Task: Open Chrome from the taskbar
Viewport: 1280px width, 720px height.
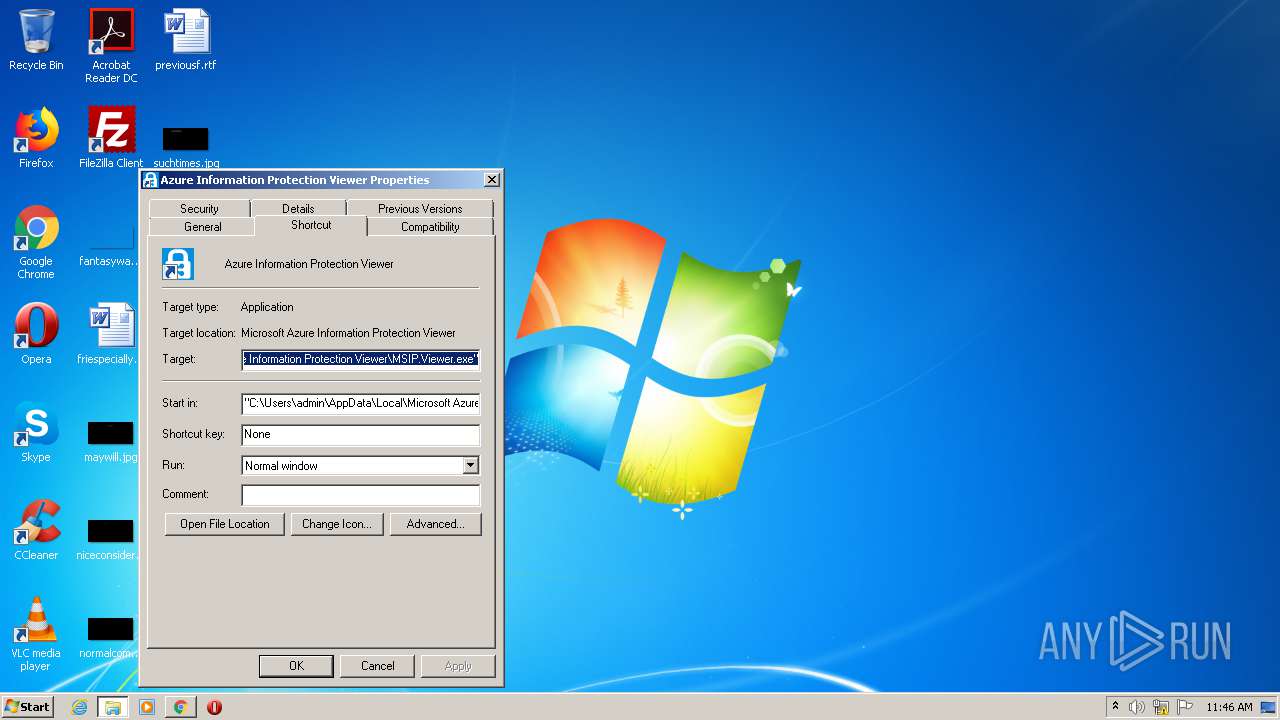Action: [x=180, y=707]
